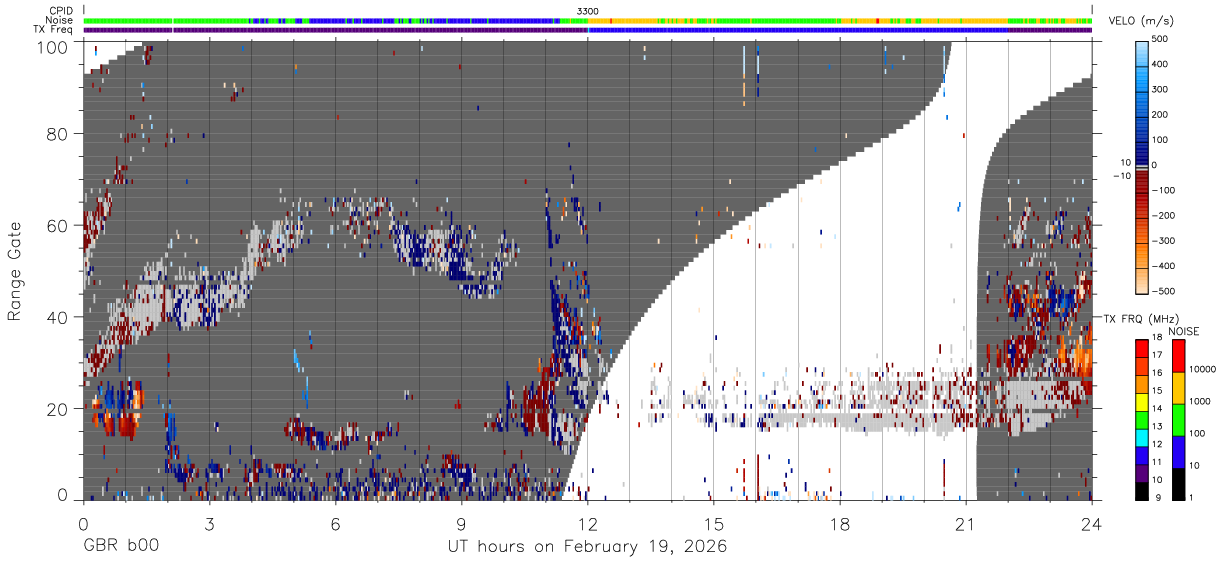Click the -10 label on velocity scale
The width and height of the screenshot is (1228, 567).
(x=1121, y=175)
